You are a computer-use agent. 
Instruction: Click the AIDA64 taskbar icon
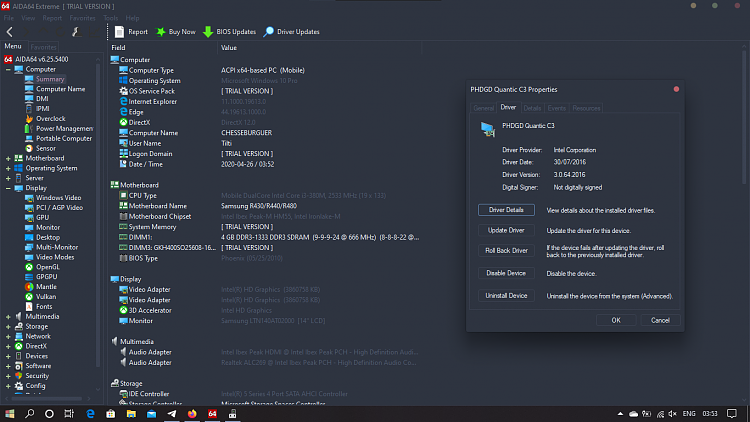(212, 413)
